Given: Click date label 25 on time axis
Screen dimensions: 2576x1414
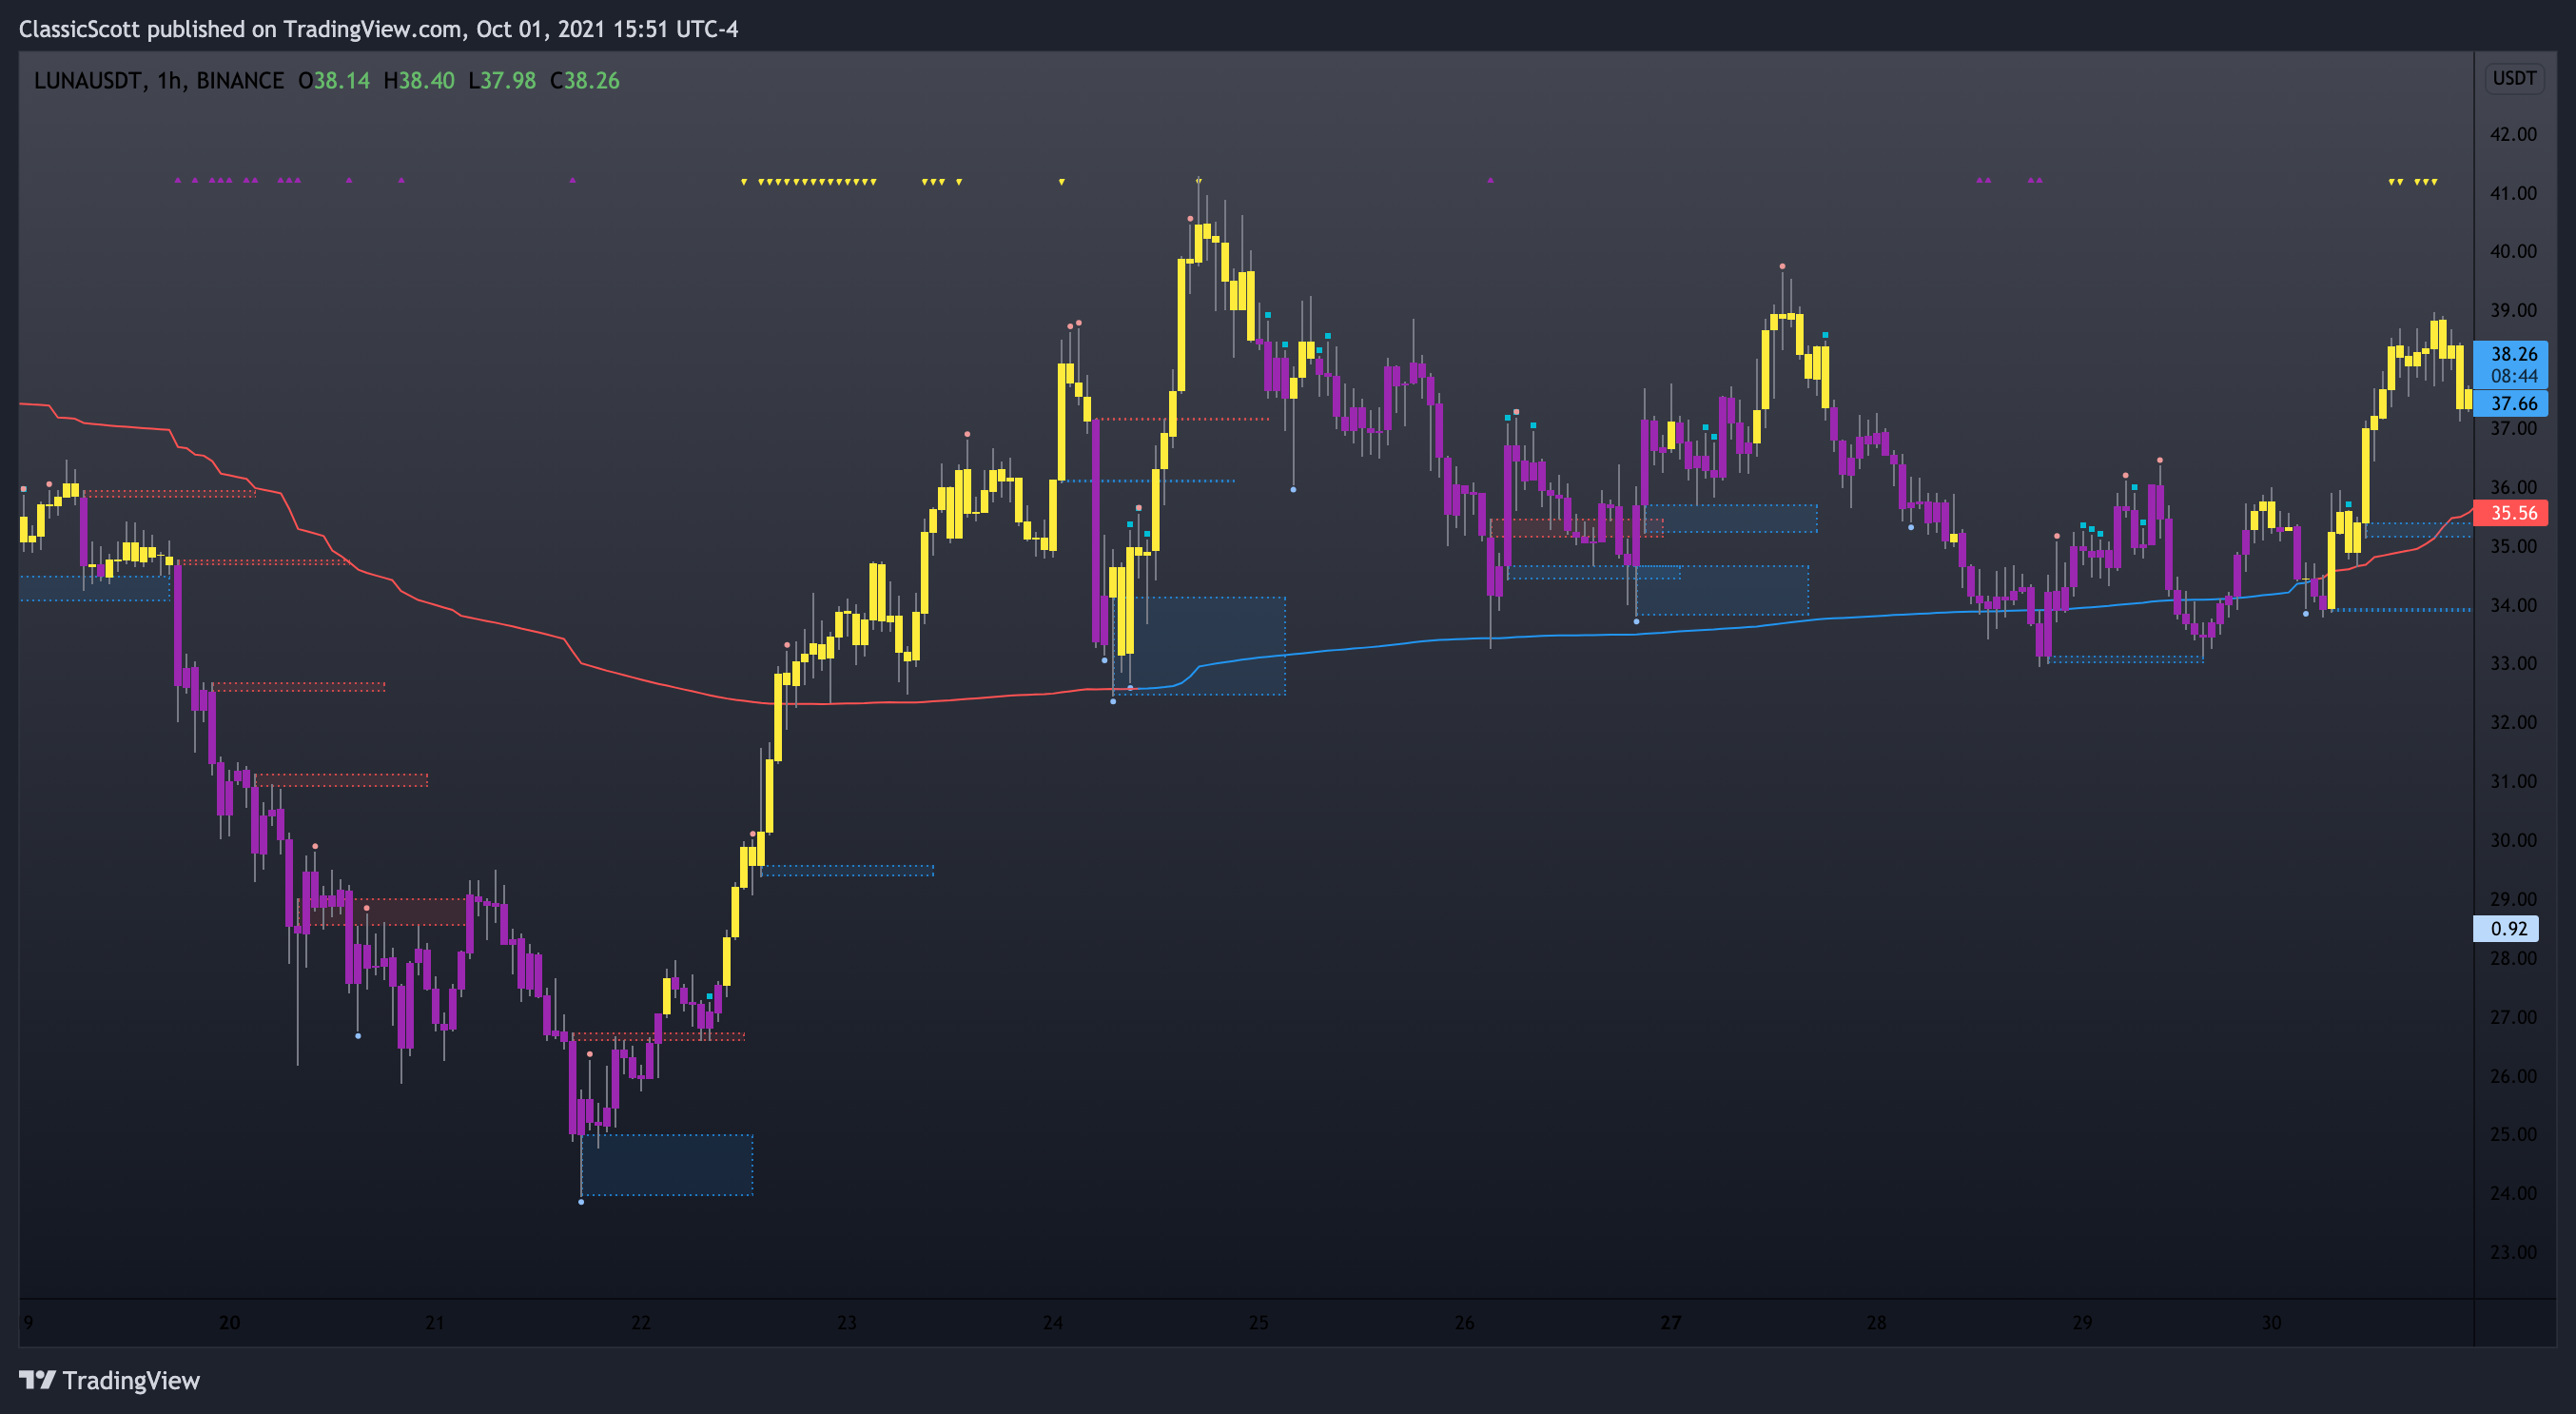Looking at the screenshot, I should point(1258,1322).
